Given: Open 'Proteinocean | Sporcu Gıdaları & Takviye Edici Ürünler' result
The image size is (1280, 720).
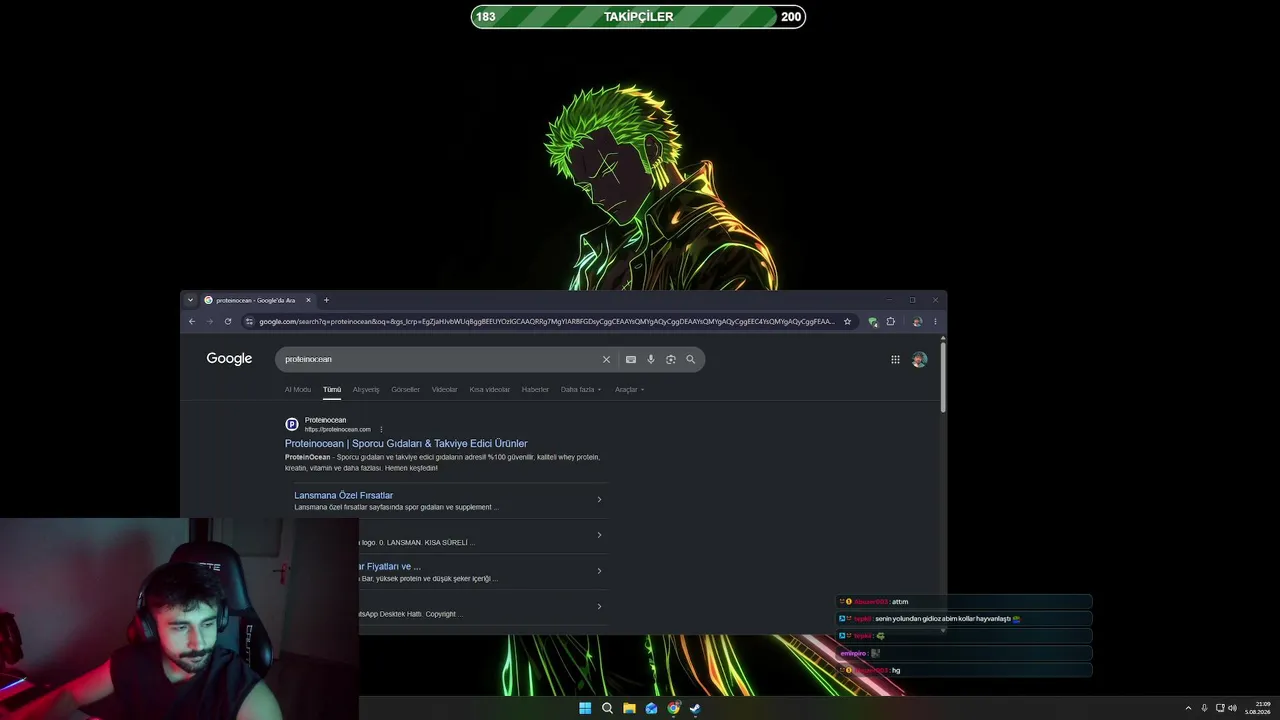Looking at the screenshot, I should [406, 444].
